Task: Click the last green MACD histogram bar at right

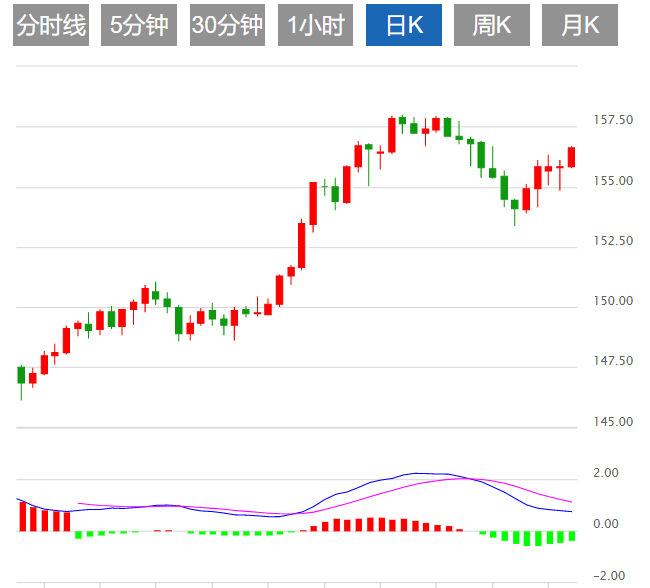Action: pos(572,536)
